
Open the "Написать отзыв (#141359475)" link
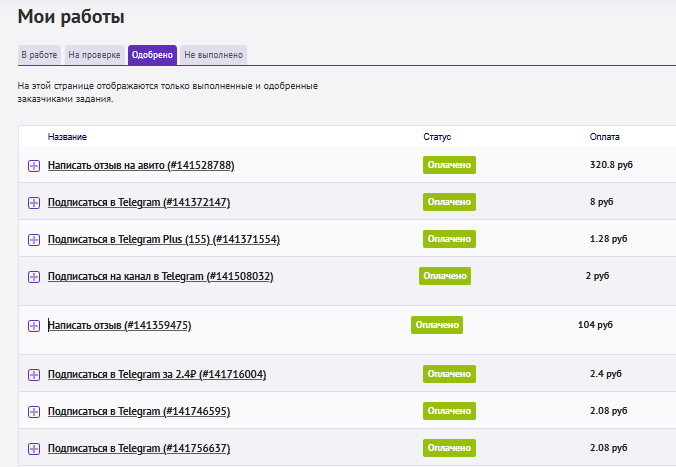coord(119,325)
